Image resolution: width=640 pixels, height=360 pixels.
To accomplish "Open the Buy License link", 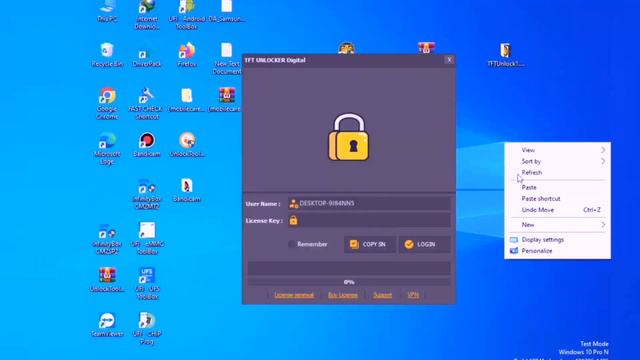I will click(342, 295).
